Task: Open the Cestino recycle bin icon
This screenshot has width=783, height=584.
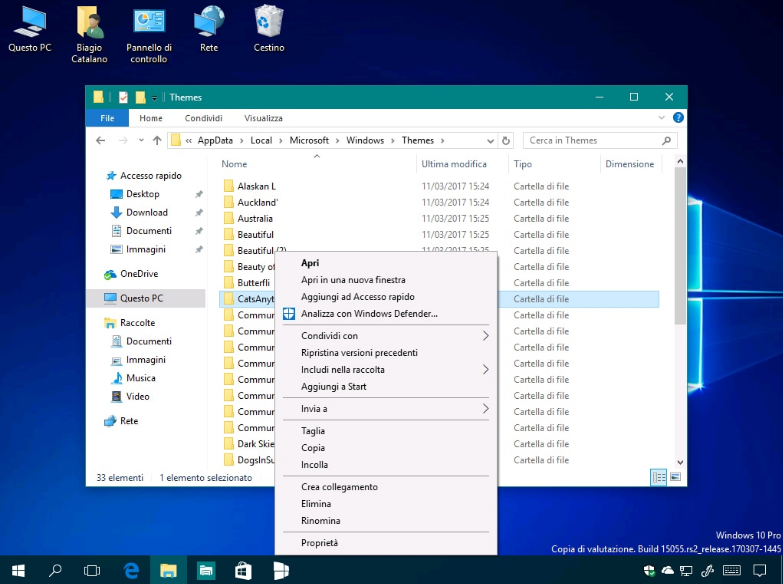Action: click(269, 28)
